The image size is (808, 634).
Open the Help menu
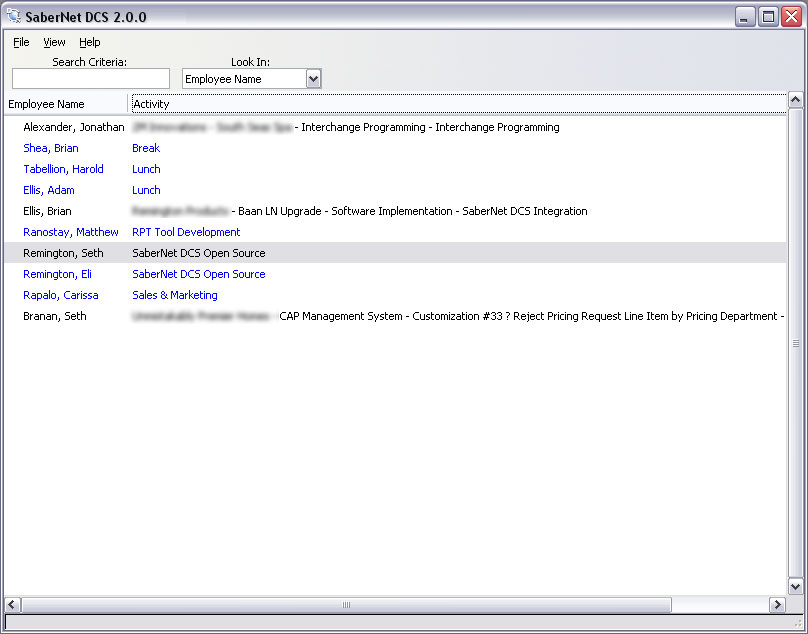[90, 42]
